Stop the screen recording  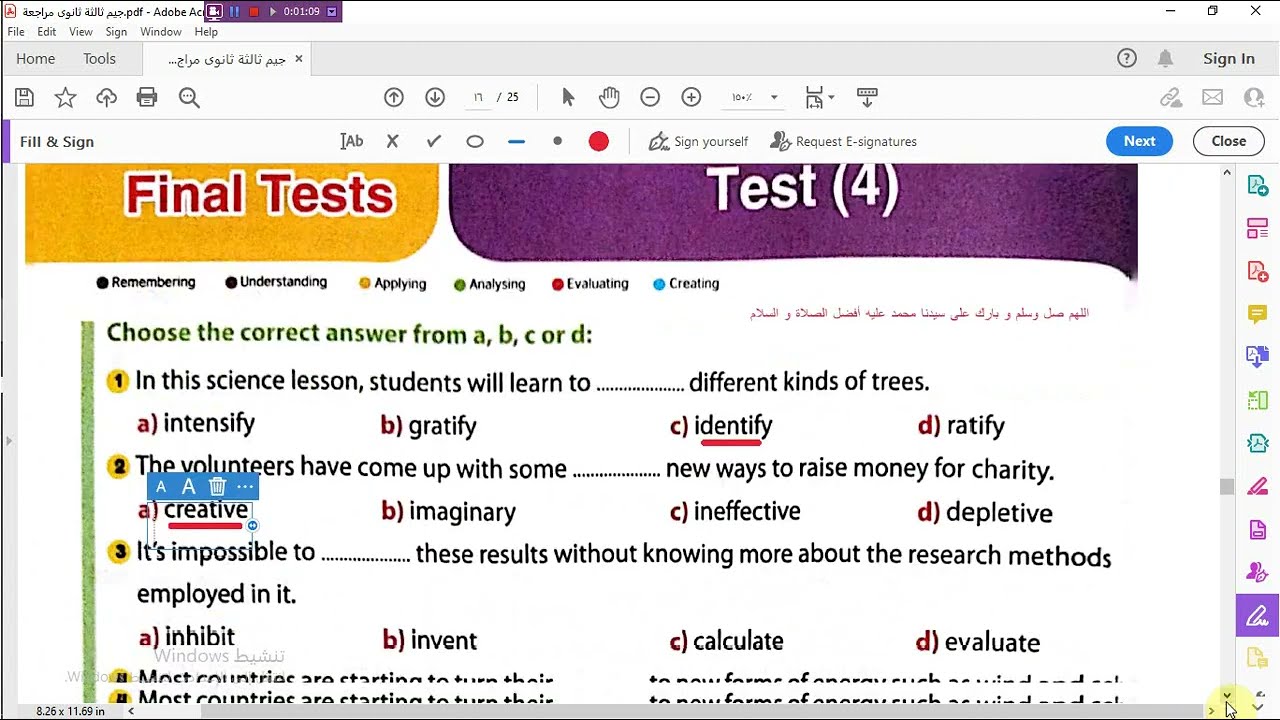tap(254, 12)
